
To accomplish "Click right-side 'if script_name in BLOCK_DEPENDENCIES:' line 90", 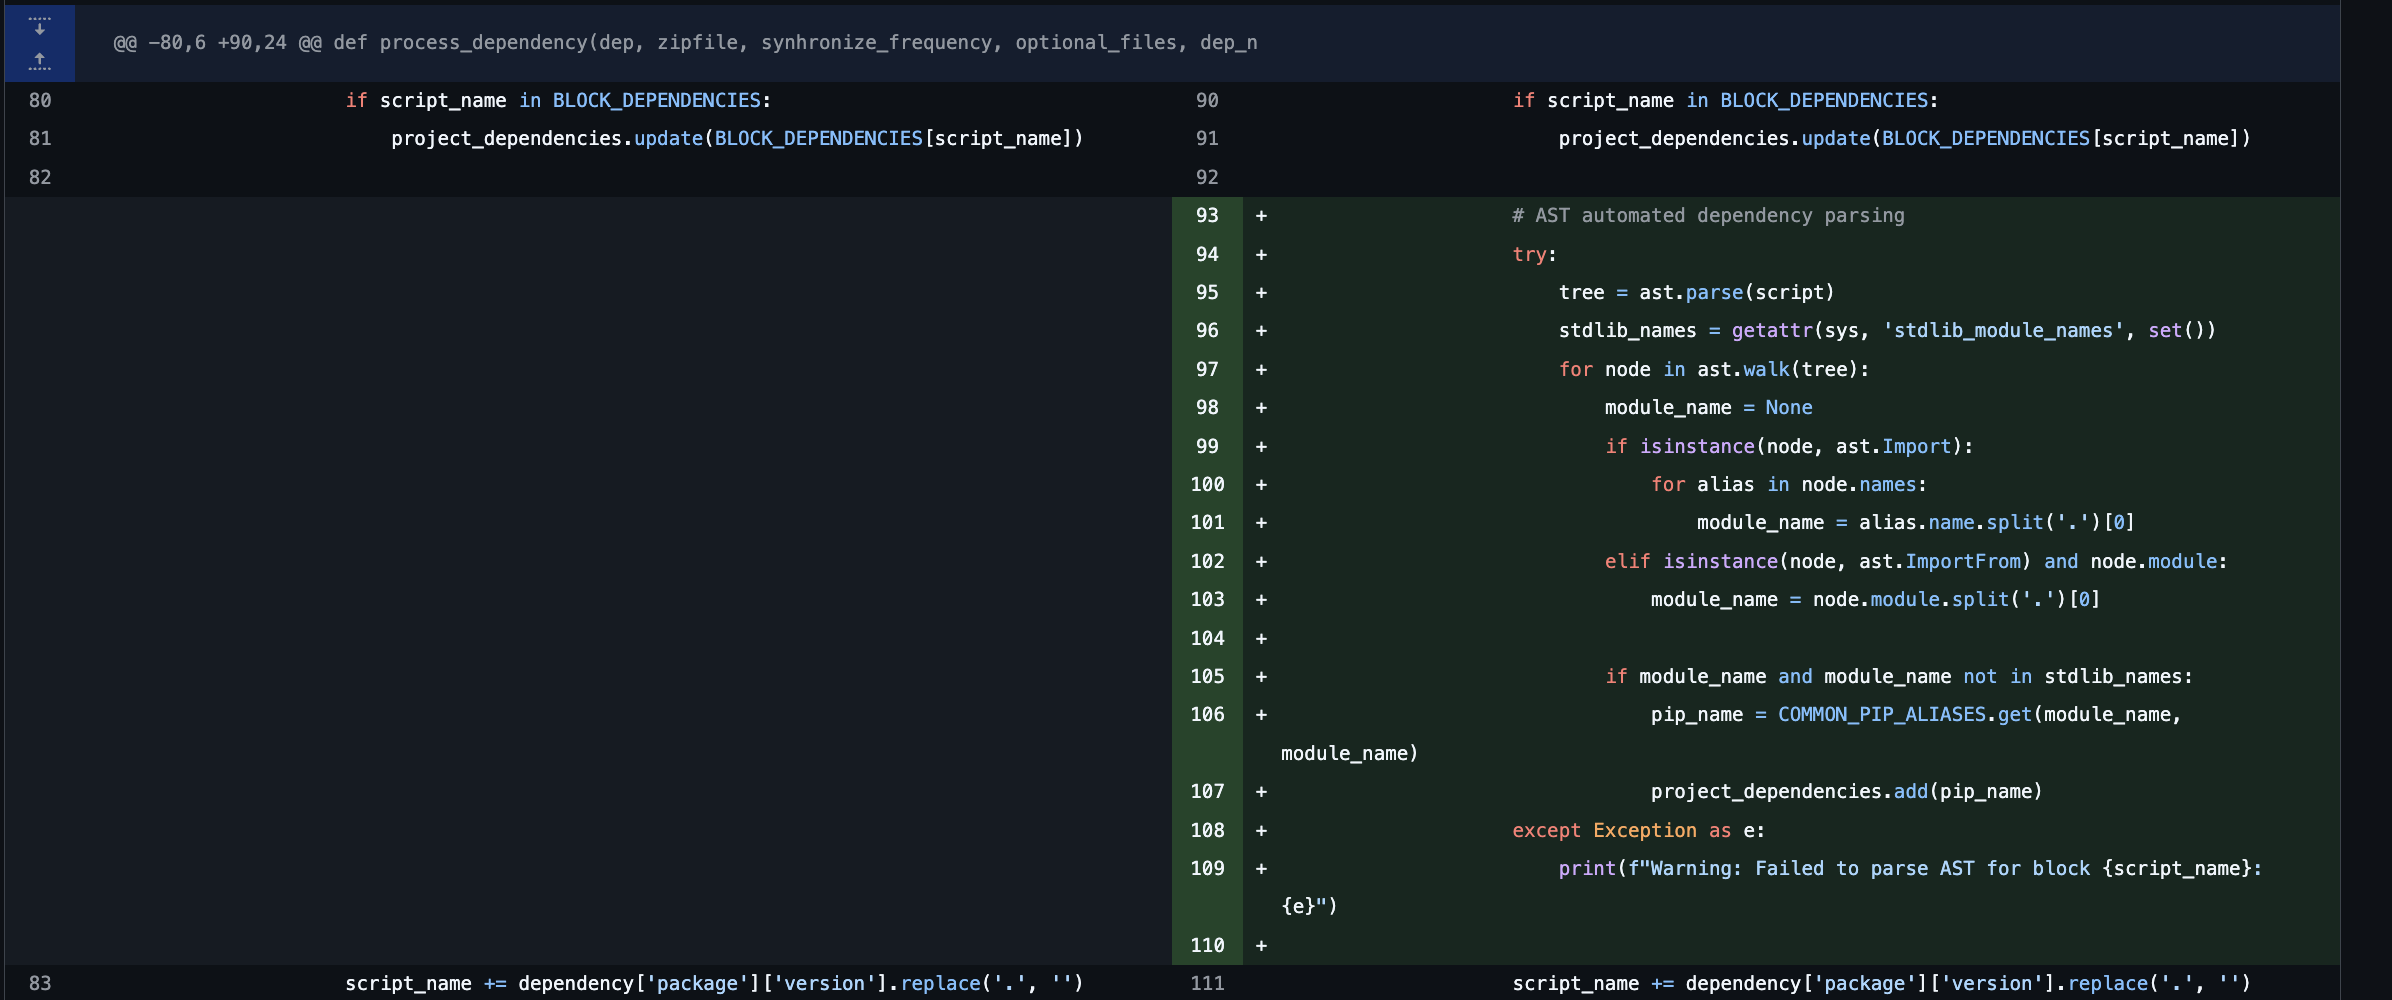I will click(1725, 100).
